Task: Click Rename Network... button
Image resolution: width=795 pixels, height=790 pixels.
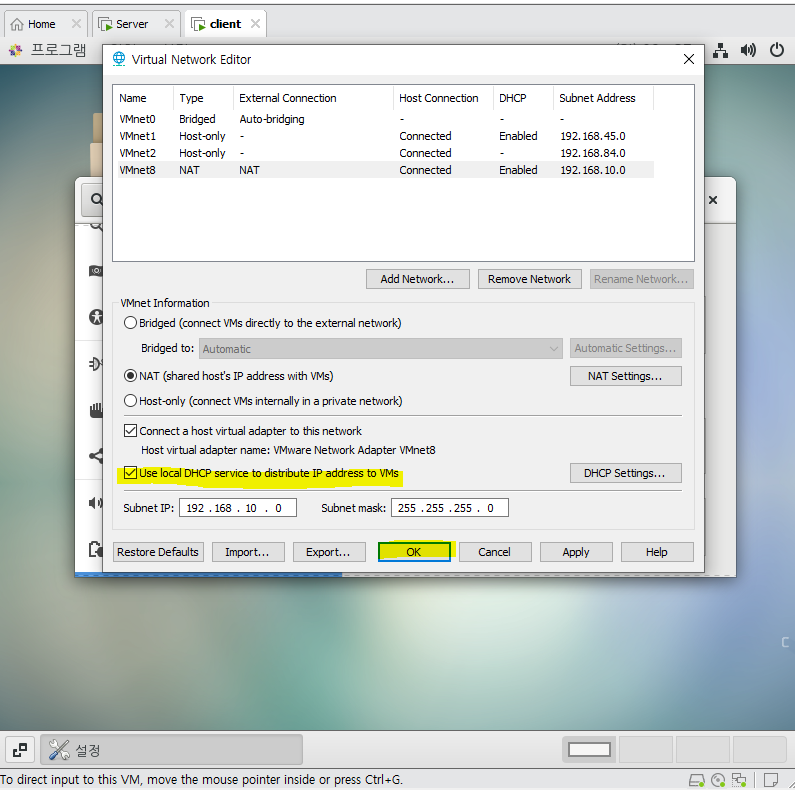Action: click(641, 279)
